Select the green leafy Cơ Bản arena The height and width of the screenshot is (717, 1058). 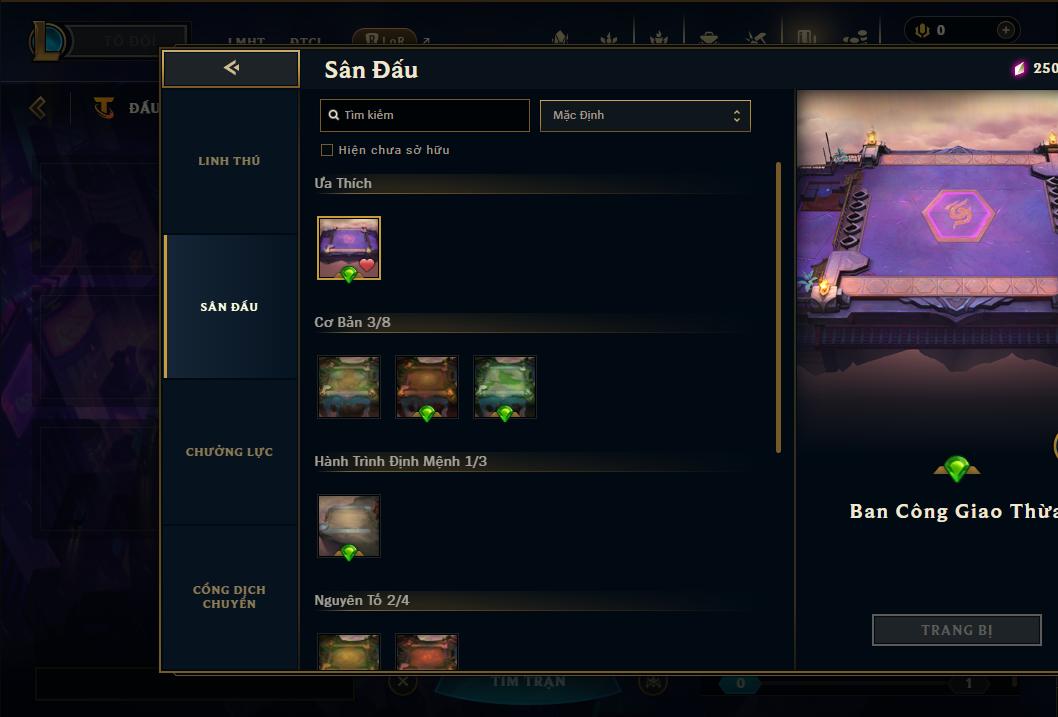[505, 387]
